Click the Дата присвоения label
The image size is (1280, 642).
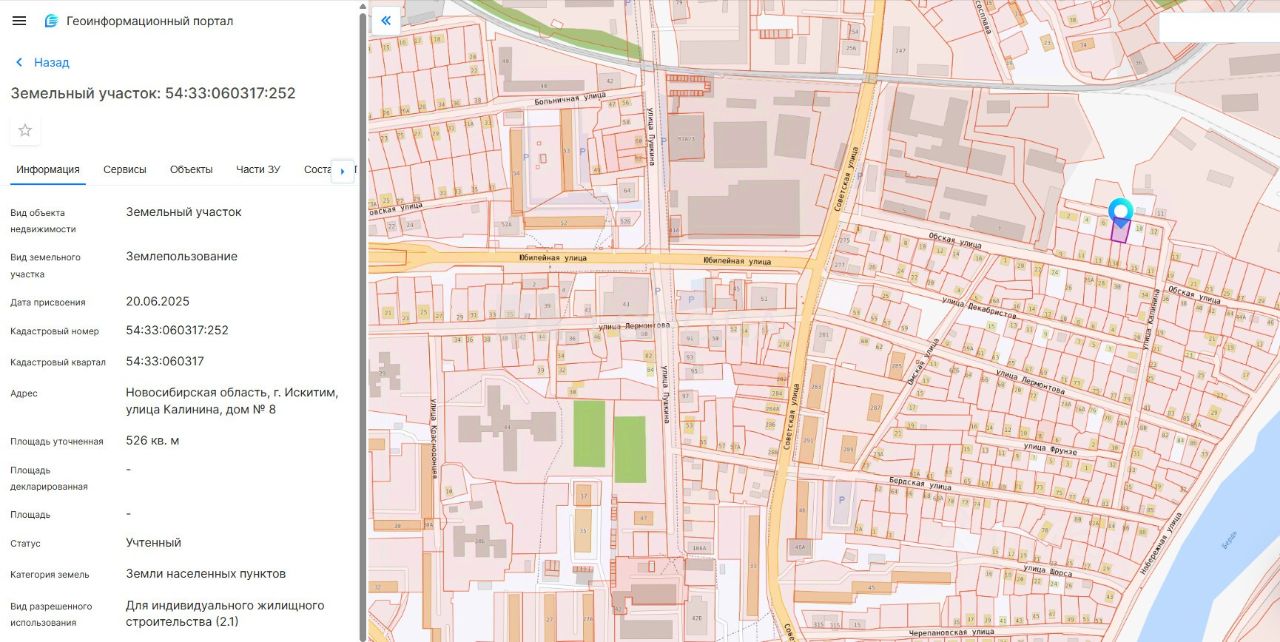point(48,302)
